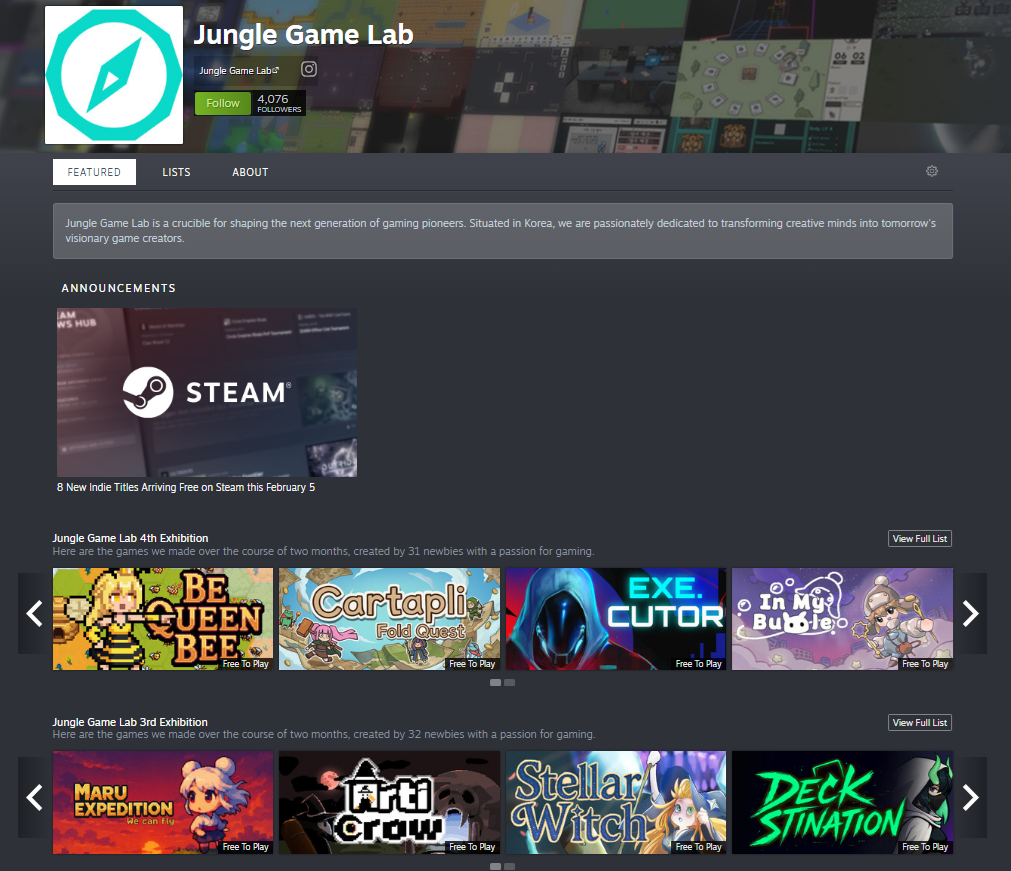Screen dimensions: 1011x871
Task: Select second page dot of 3rd Exhibition carousel
Action: click(x=509, y=866)
